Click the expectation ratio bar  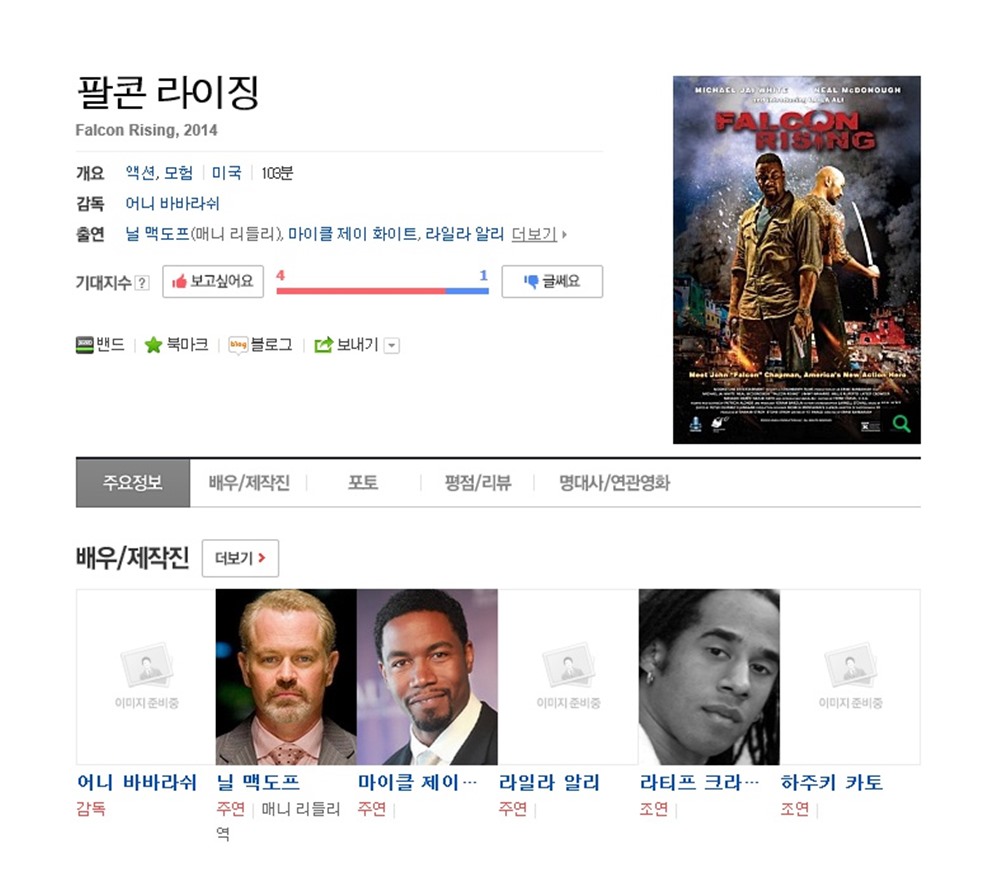coord(382,291)
